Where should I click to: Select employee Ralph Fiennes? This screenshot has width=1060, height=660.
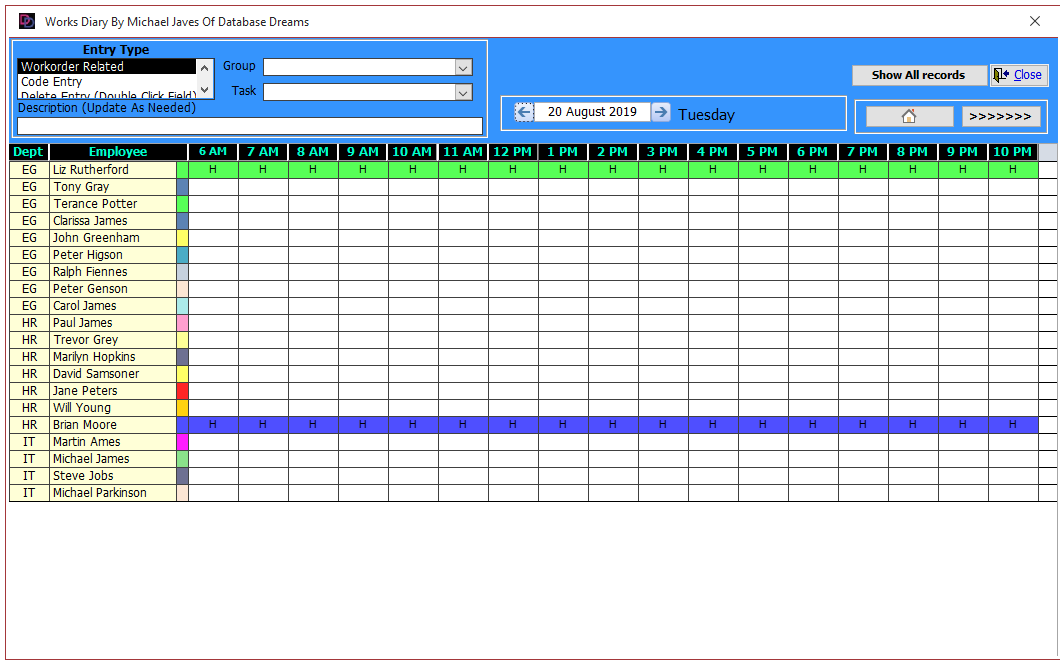(113, 272)
